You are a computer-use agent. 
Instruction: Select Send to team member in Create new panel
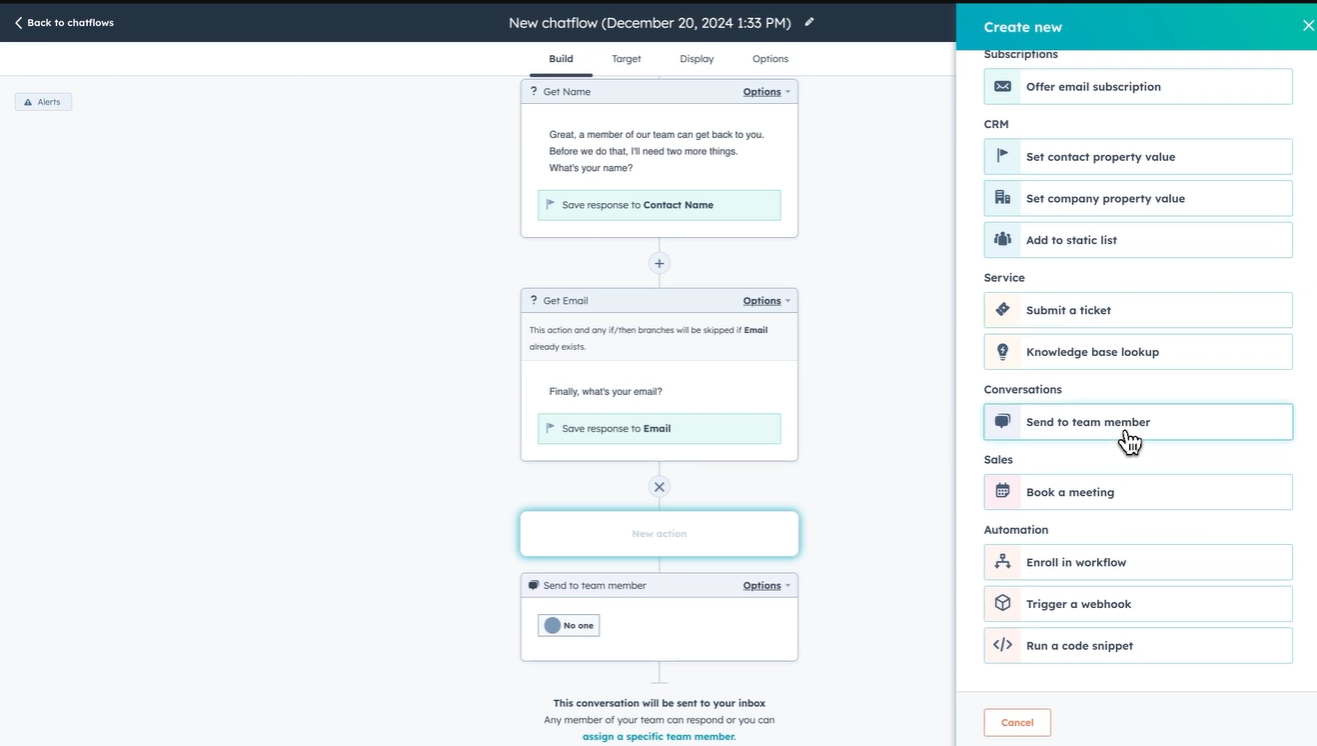pyautogui.click(x=1138, y=422)
